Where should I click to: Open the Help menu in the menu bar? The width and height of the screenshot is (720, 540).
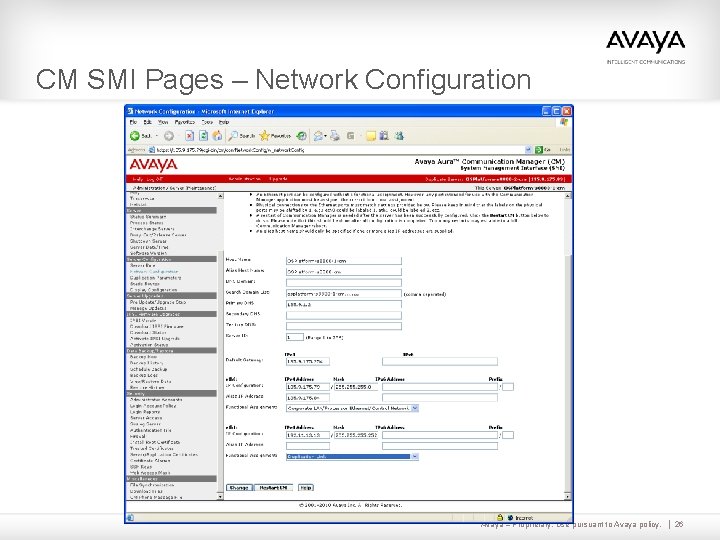click(224, 122)
